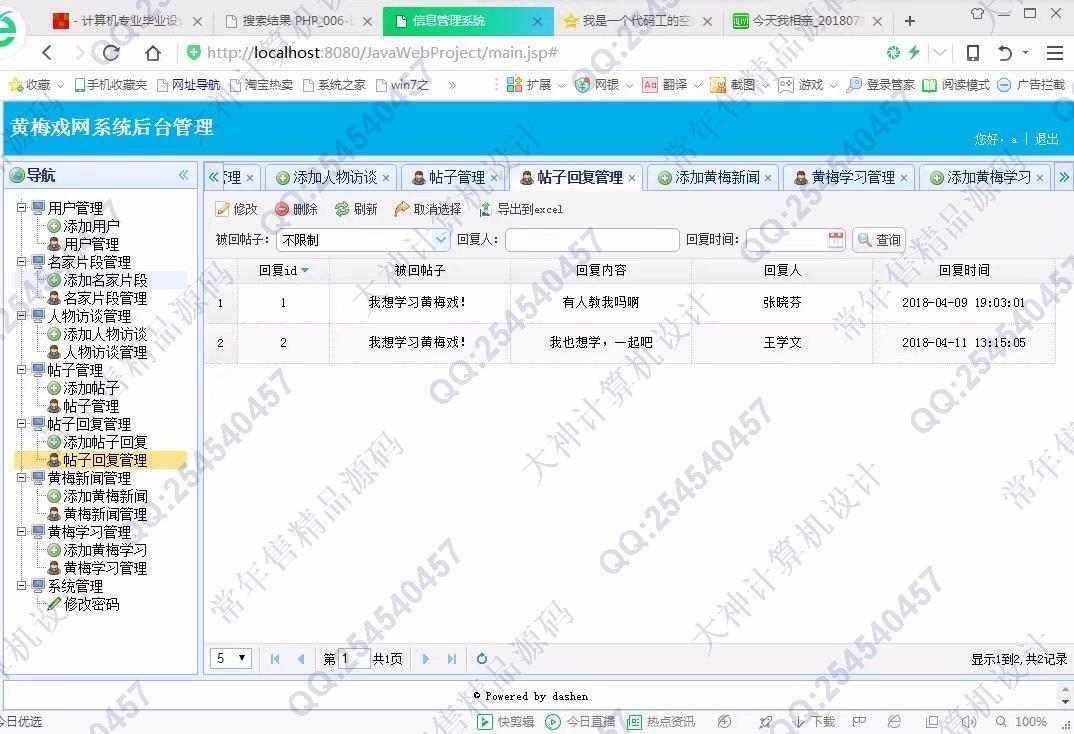Viewport: 1074px width, 734px height.
Task: Export table via 导出到excel icon
Action: pos(486,210)
